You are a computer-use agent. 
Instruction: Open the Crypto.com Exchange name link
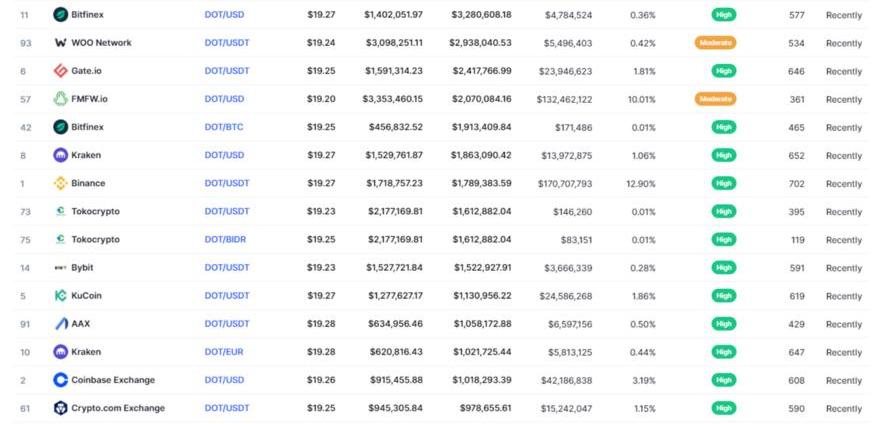pos(118,408)
